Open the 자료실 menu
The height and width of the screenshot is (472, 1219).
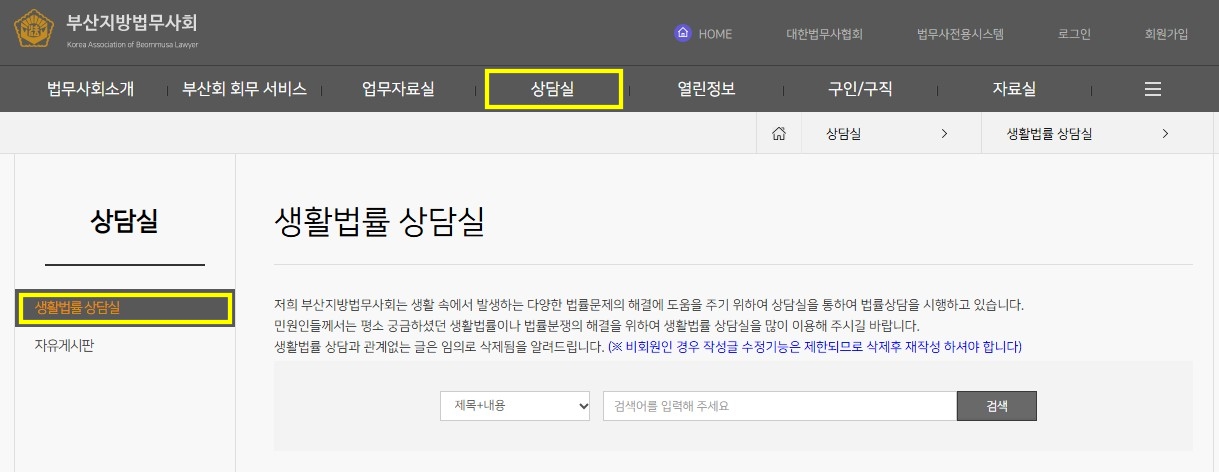click(1014, 89)
